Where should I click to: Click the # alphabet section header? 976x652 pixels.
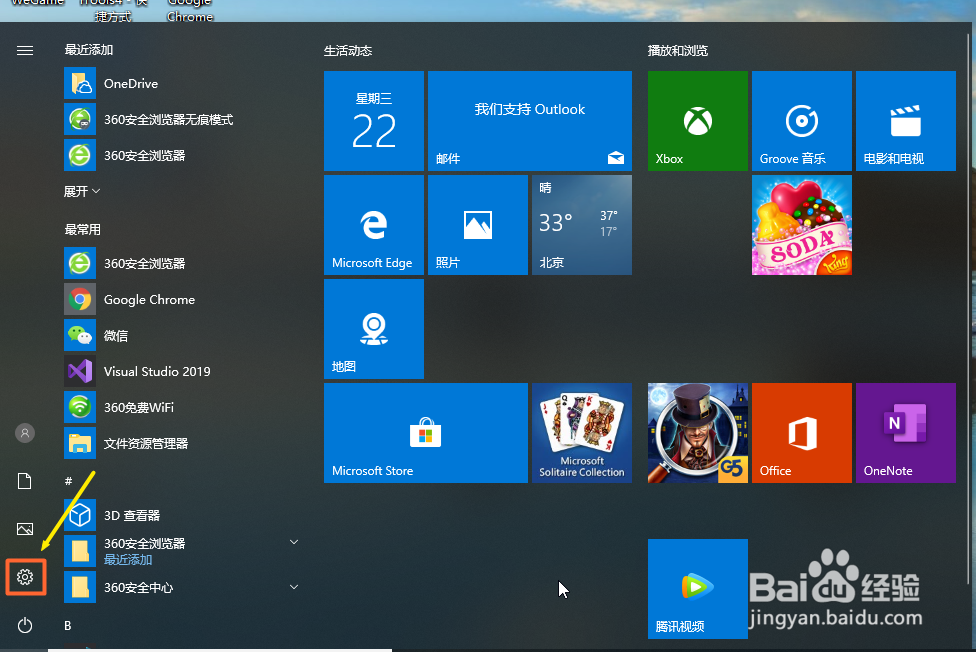point(68,481)
